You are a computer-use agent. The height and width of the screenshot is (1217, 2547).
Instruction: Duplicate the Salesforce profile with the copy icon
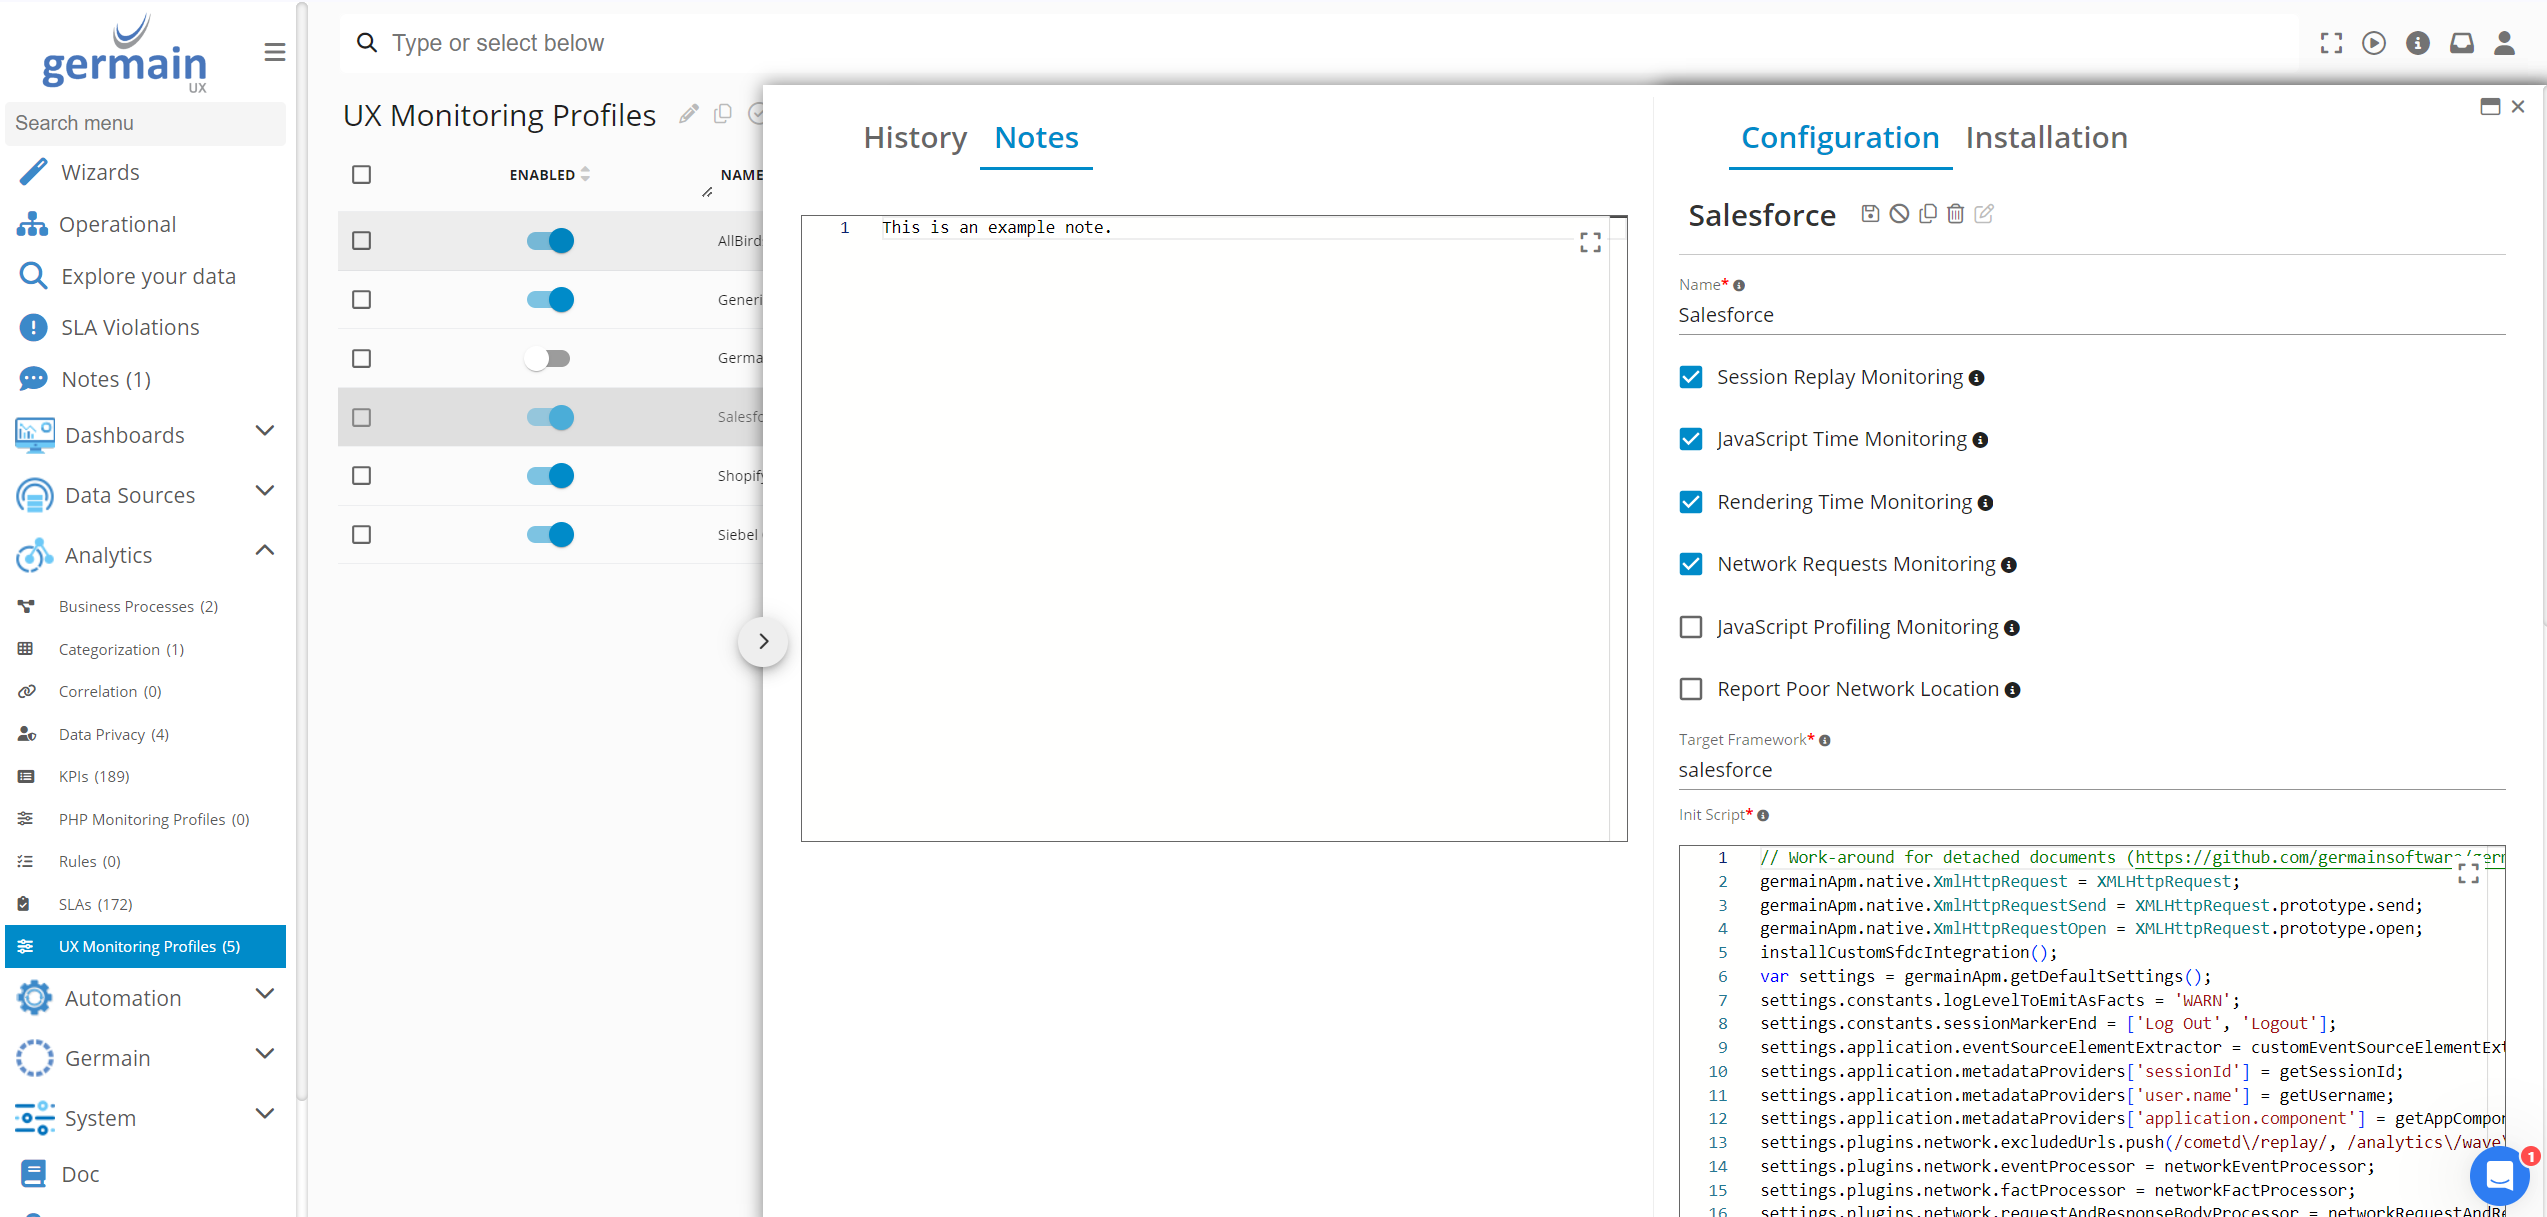point(1927,213)
